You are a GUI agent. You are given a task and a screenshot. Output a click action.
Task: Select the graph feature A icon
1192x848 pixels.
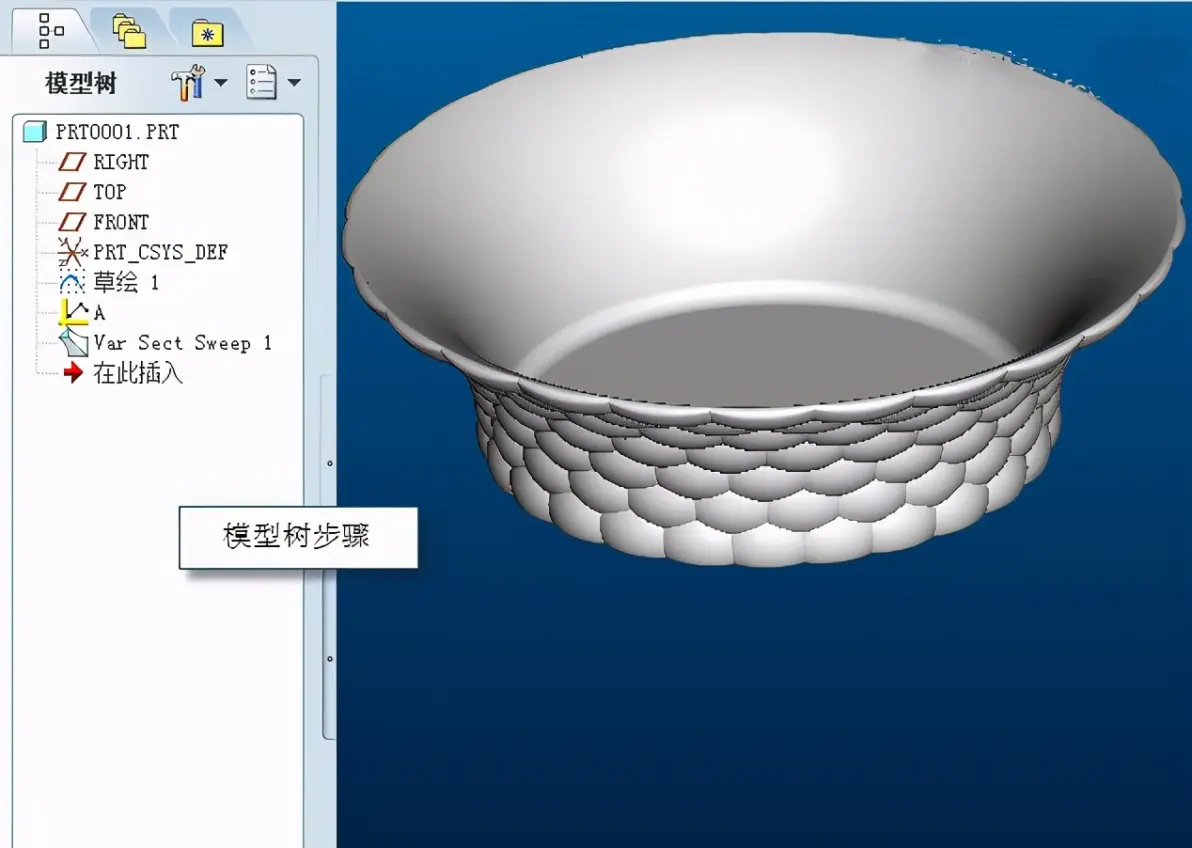tap(74, 313)
